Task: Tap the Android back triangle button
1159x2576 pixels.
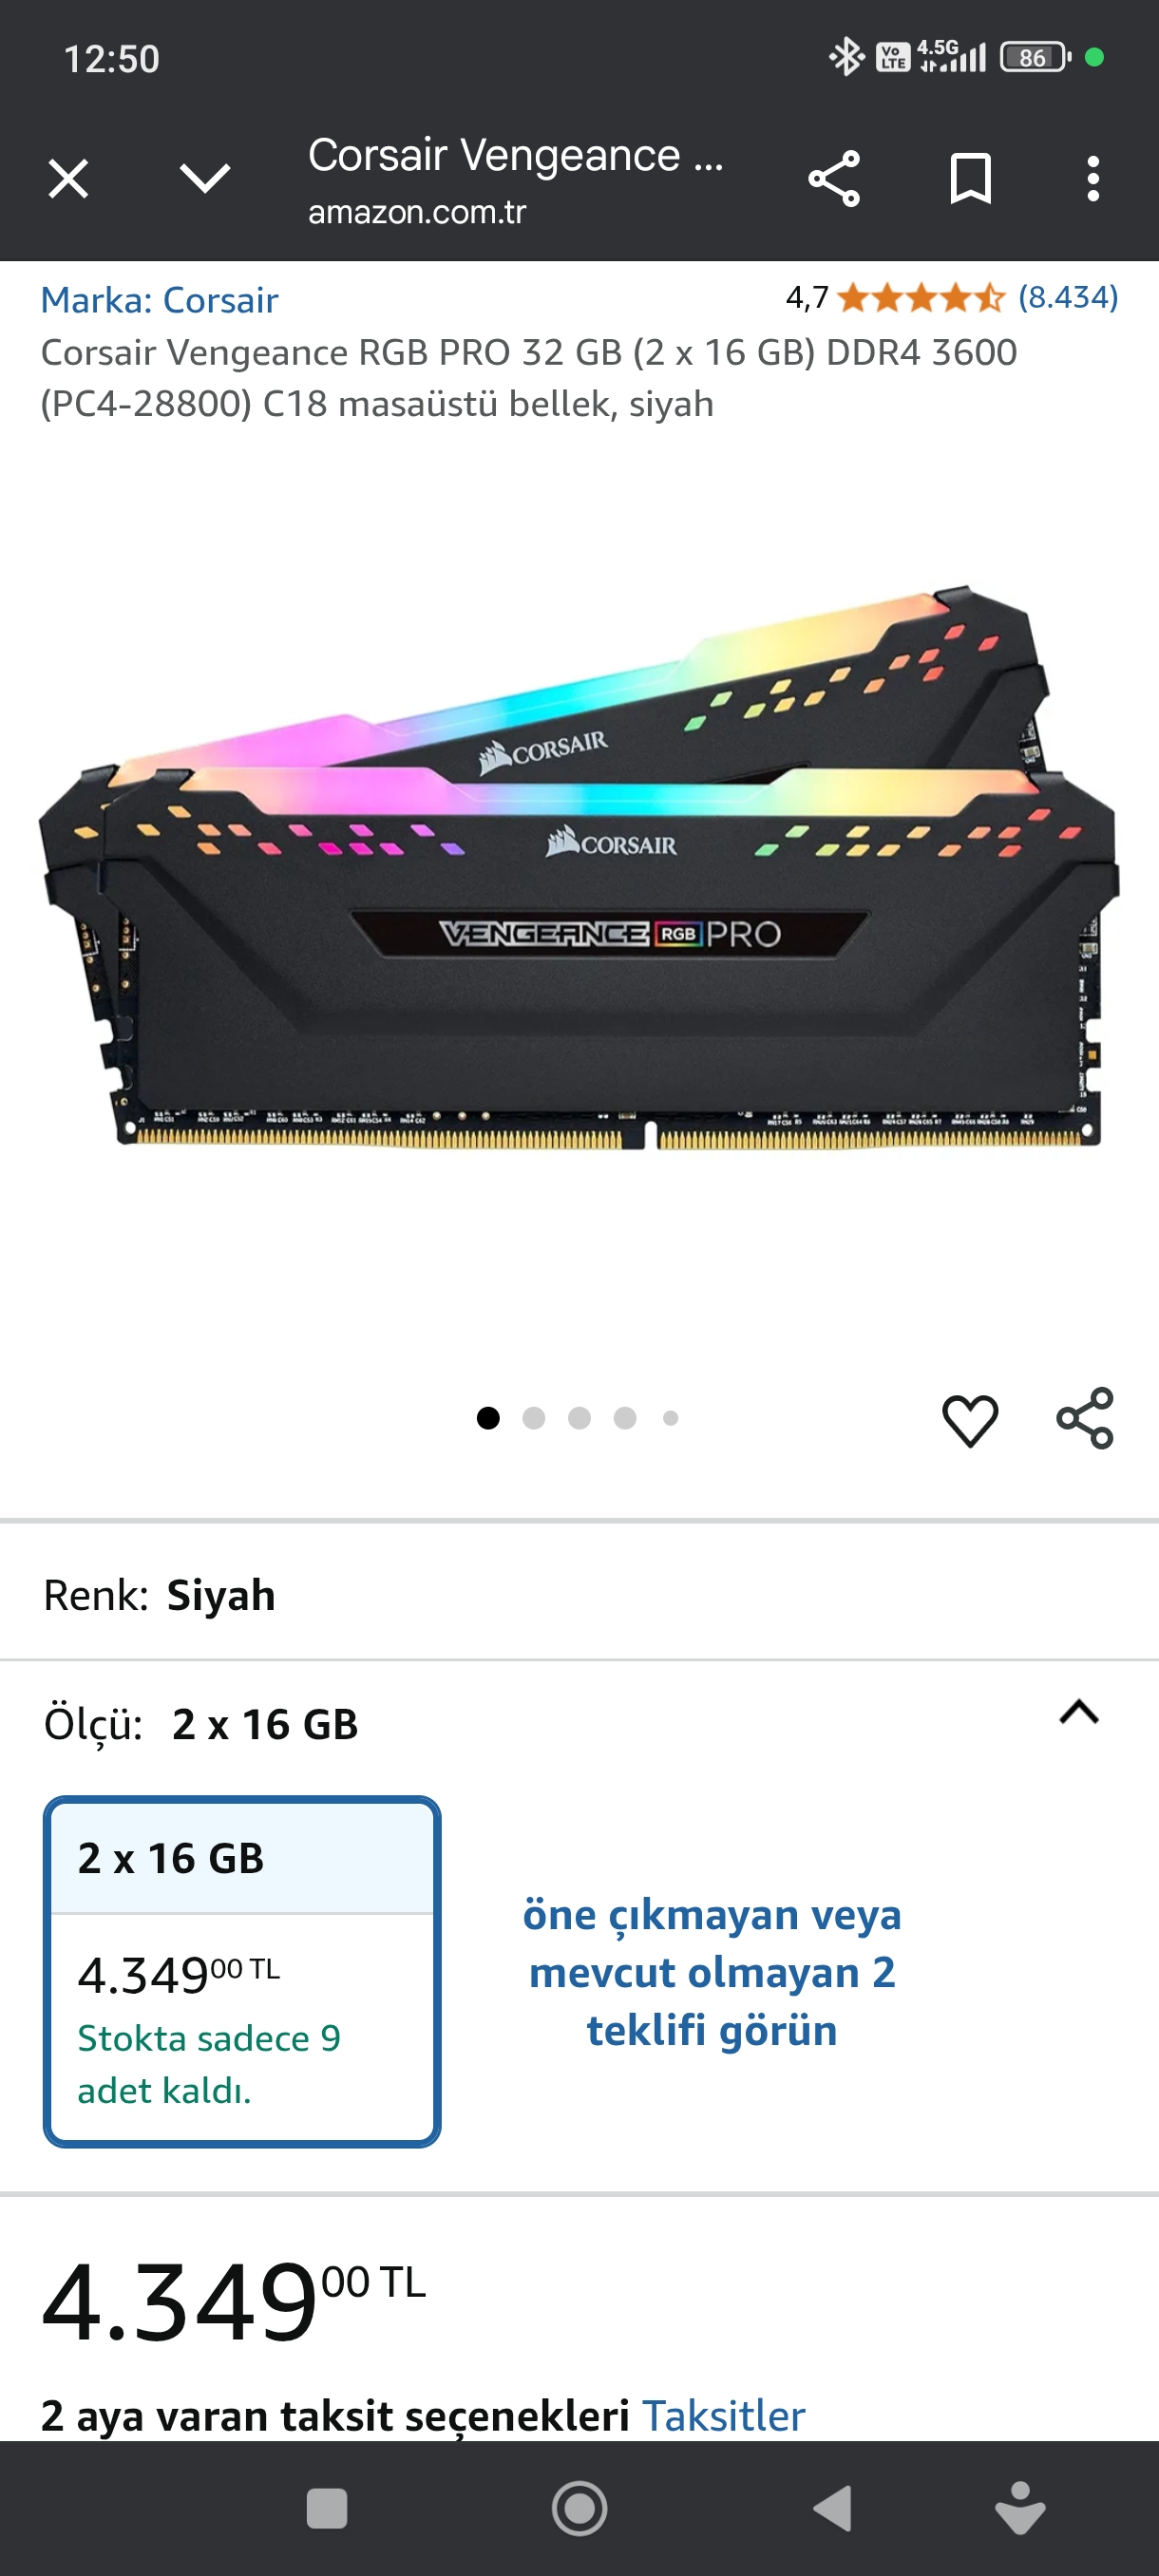Action: click(x=833, y=2509)
